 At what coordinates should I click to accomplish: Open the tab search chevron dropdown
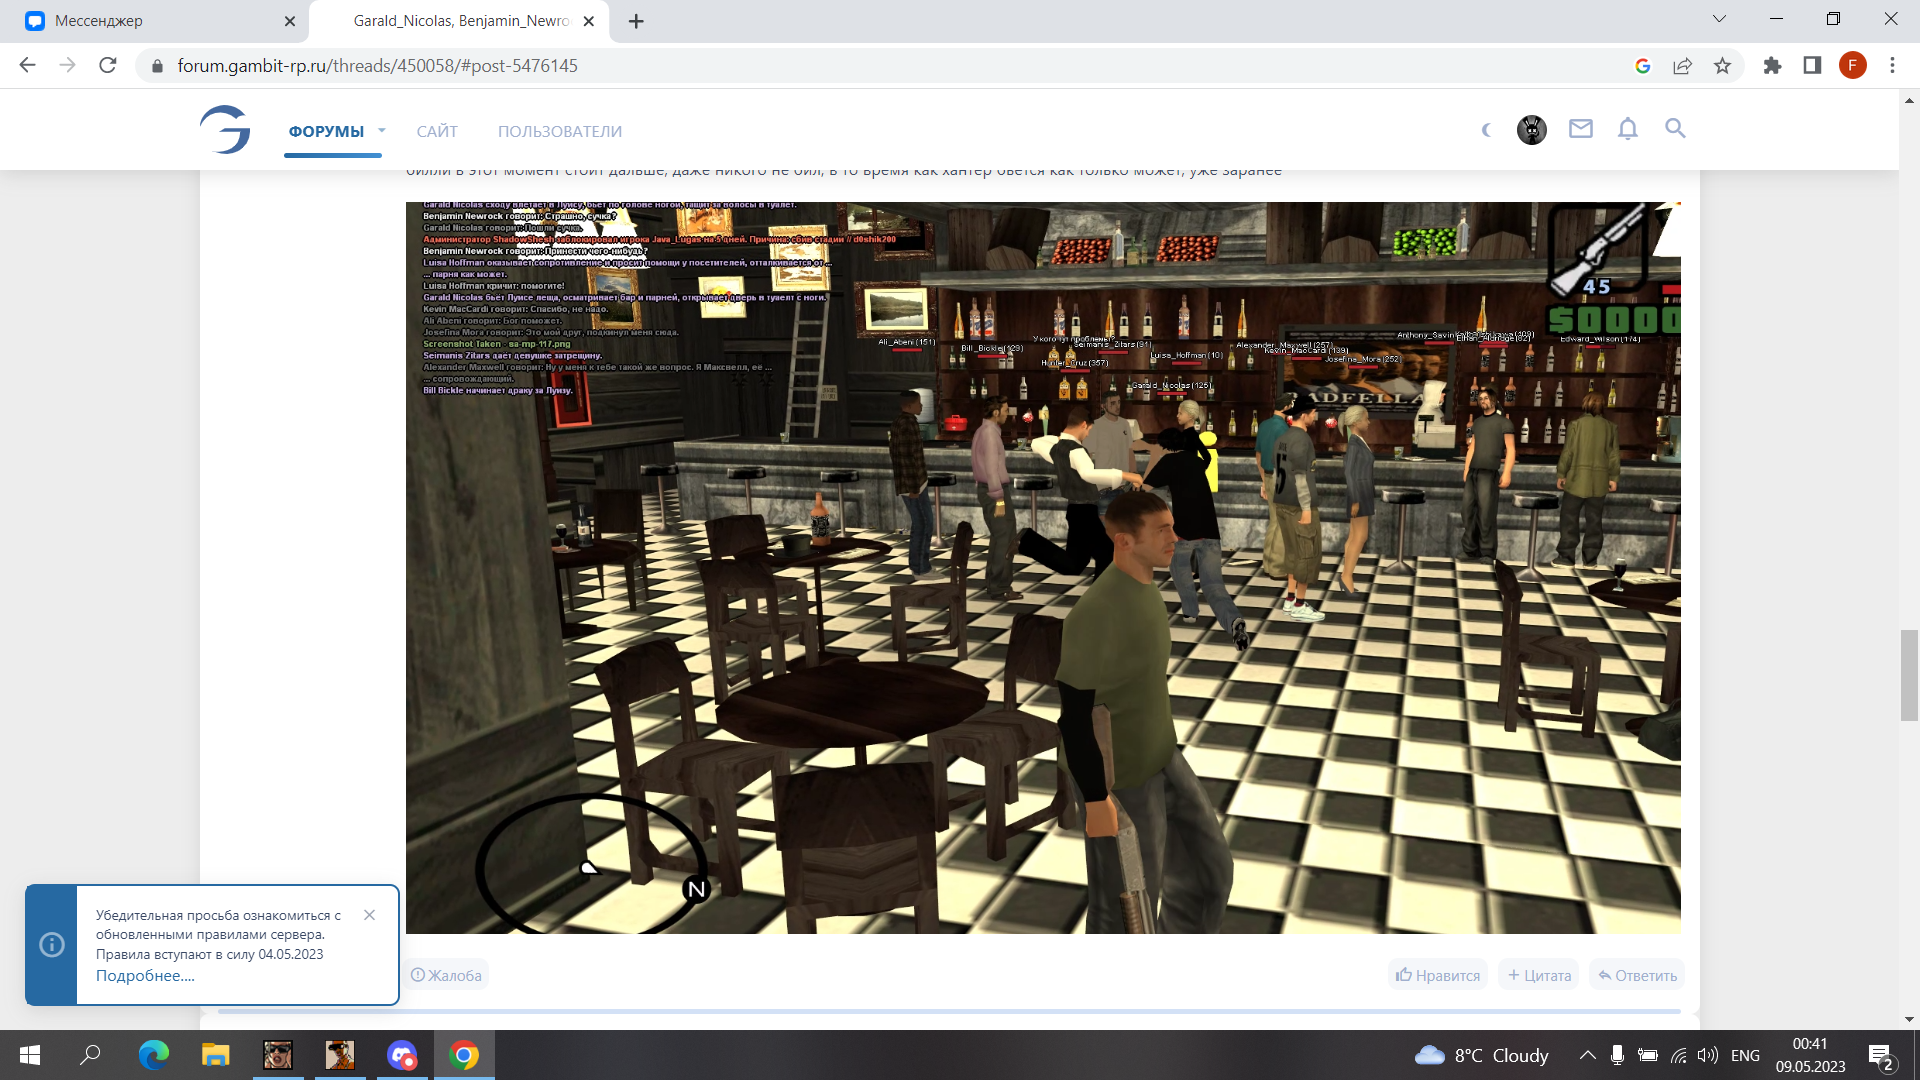[1719, 19]
